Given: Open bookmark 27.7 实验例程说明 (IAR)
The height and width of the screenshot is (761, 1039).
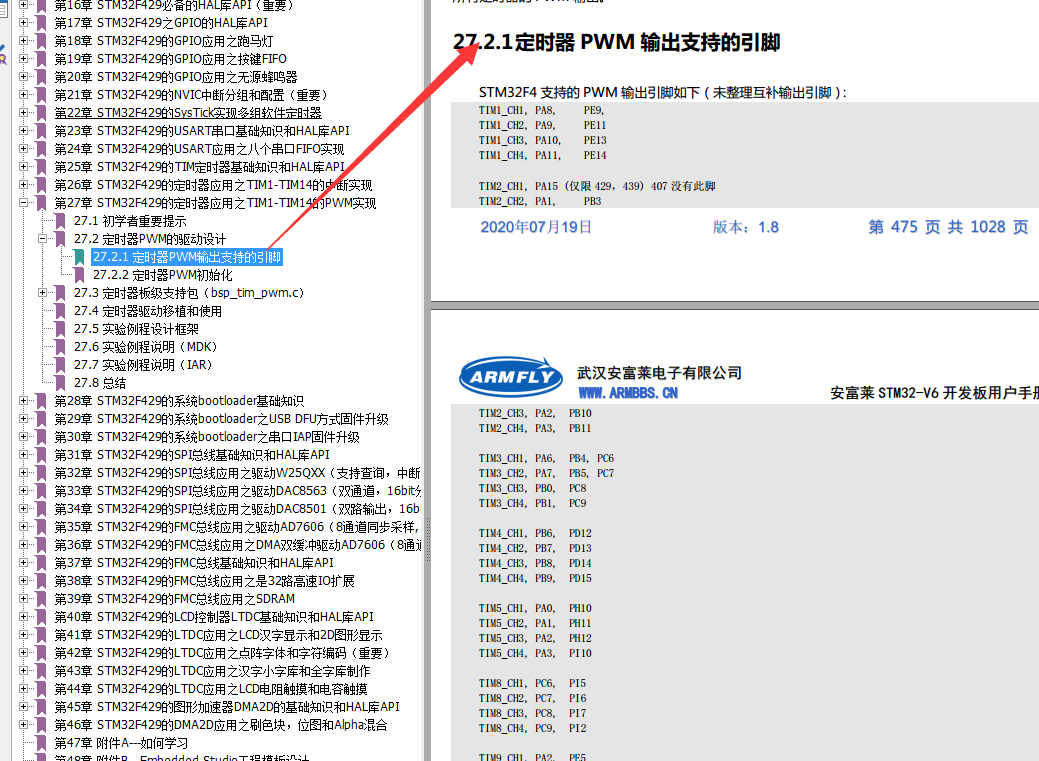Looking at the screenshot, I should click(x=143, y=365).
